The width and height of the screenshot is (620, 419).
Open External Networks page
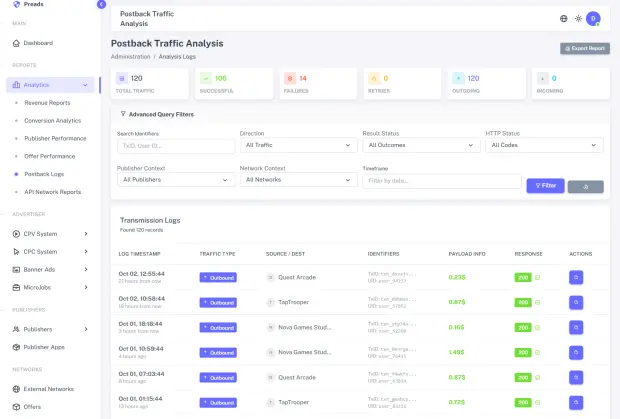(50, 389)
